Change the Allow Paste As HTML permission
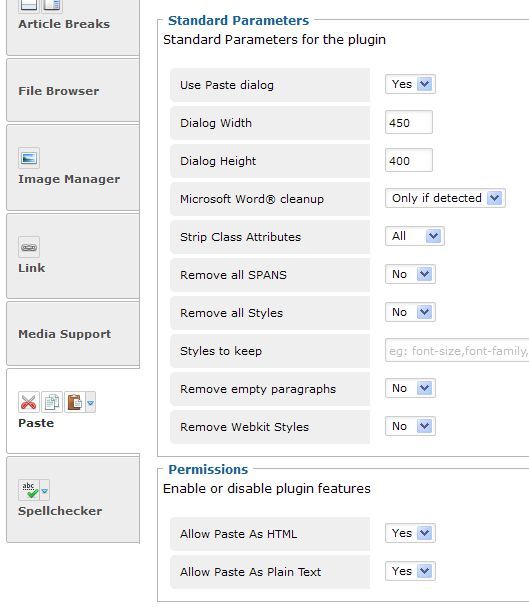 click(410, 533)
